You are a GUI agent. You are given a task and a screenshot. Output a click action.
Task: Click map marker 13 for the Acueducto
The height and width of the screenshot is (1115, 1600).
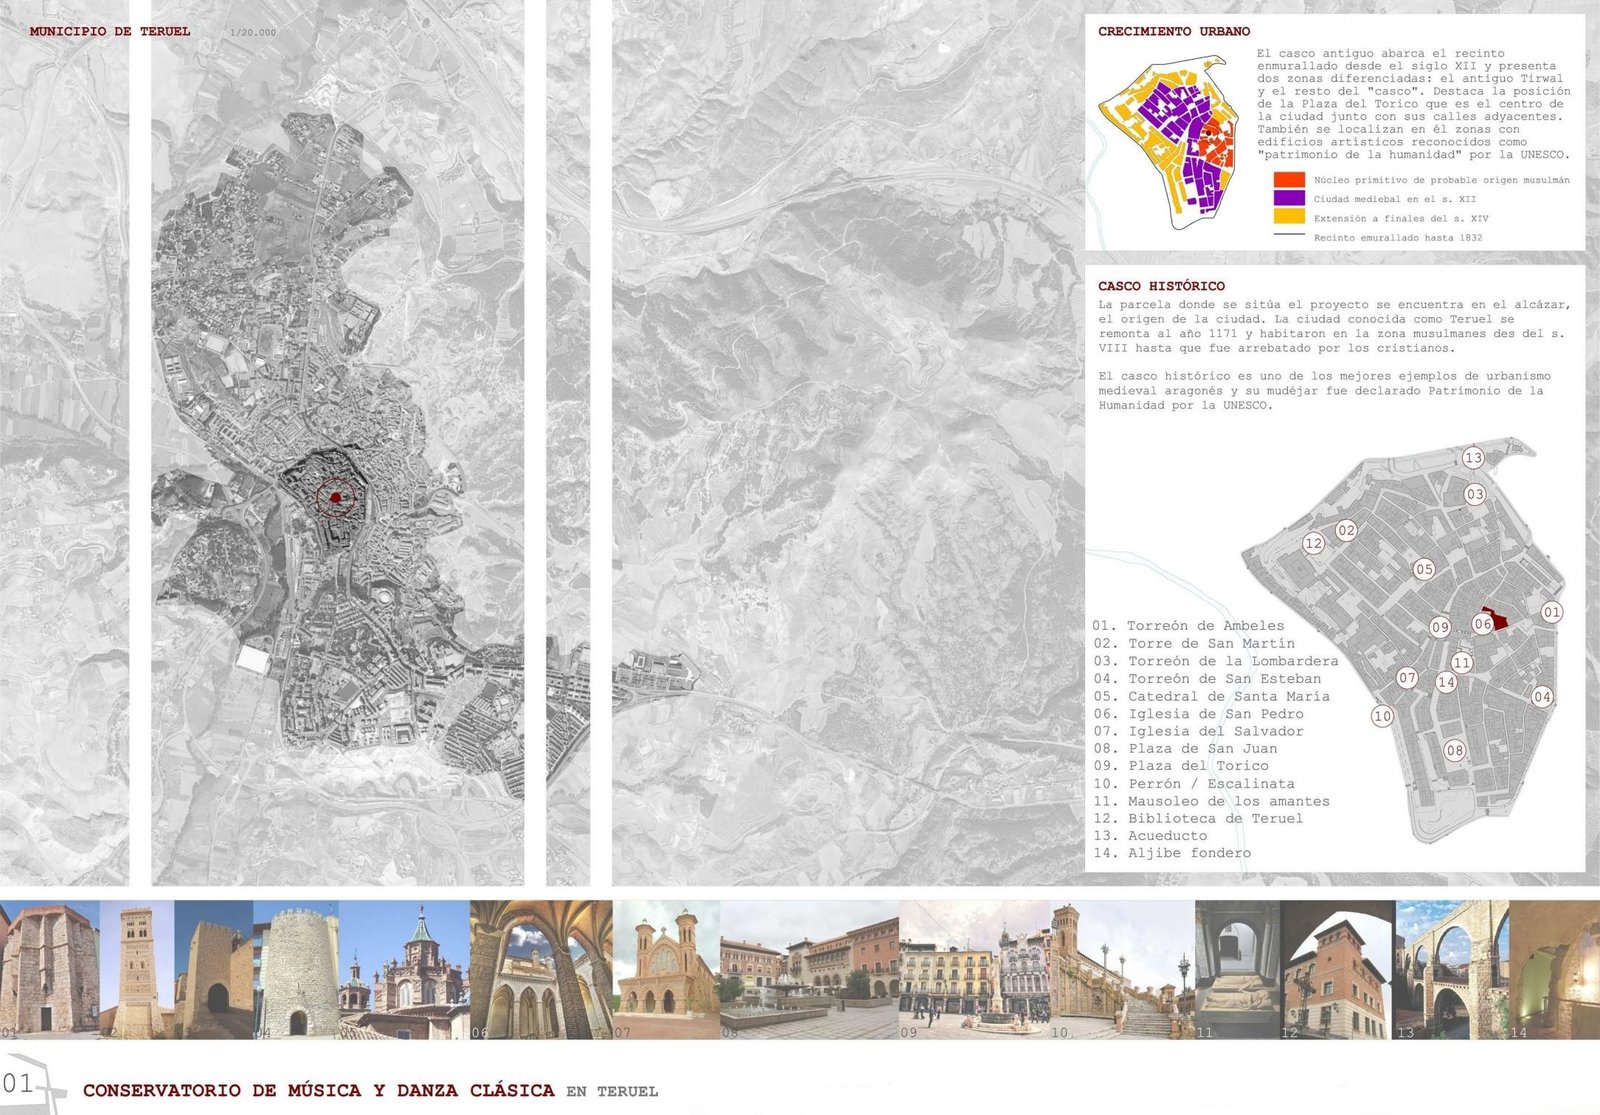[x=1473, y=458]
